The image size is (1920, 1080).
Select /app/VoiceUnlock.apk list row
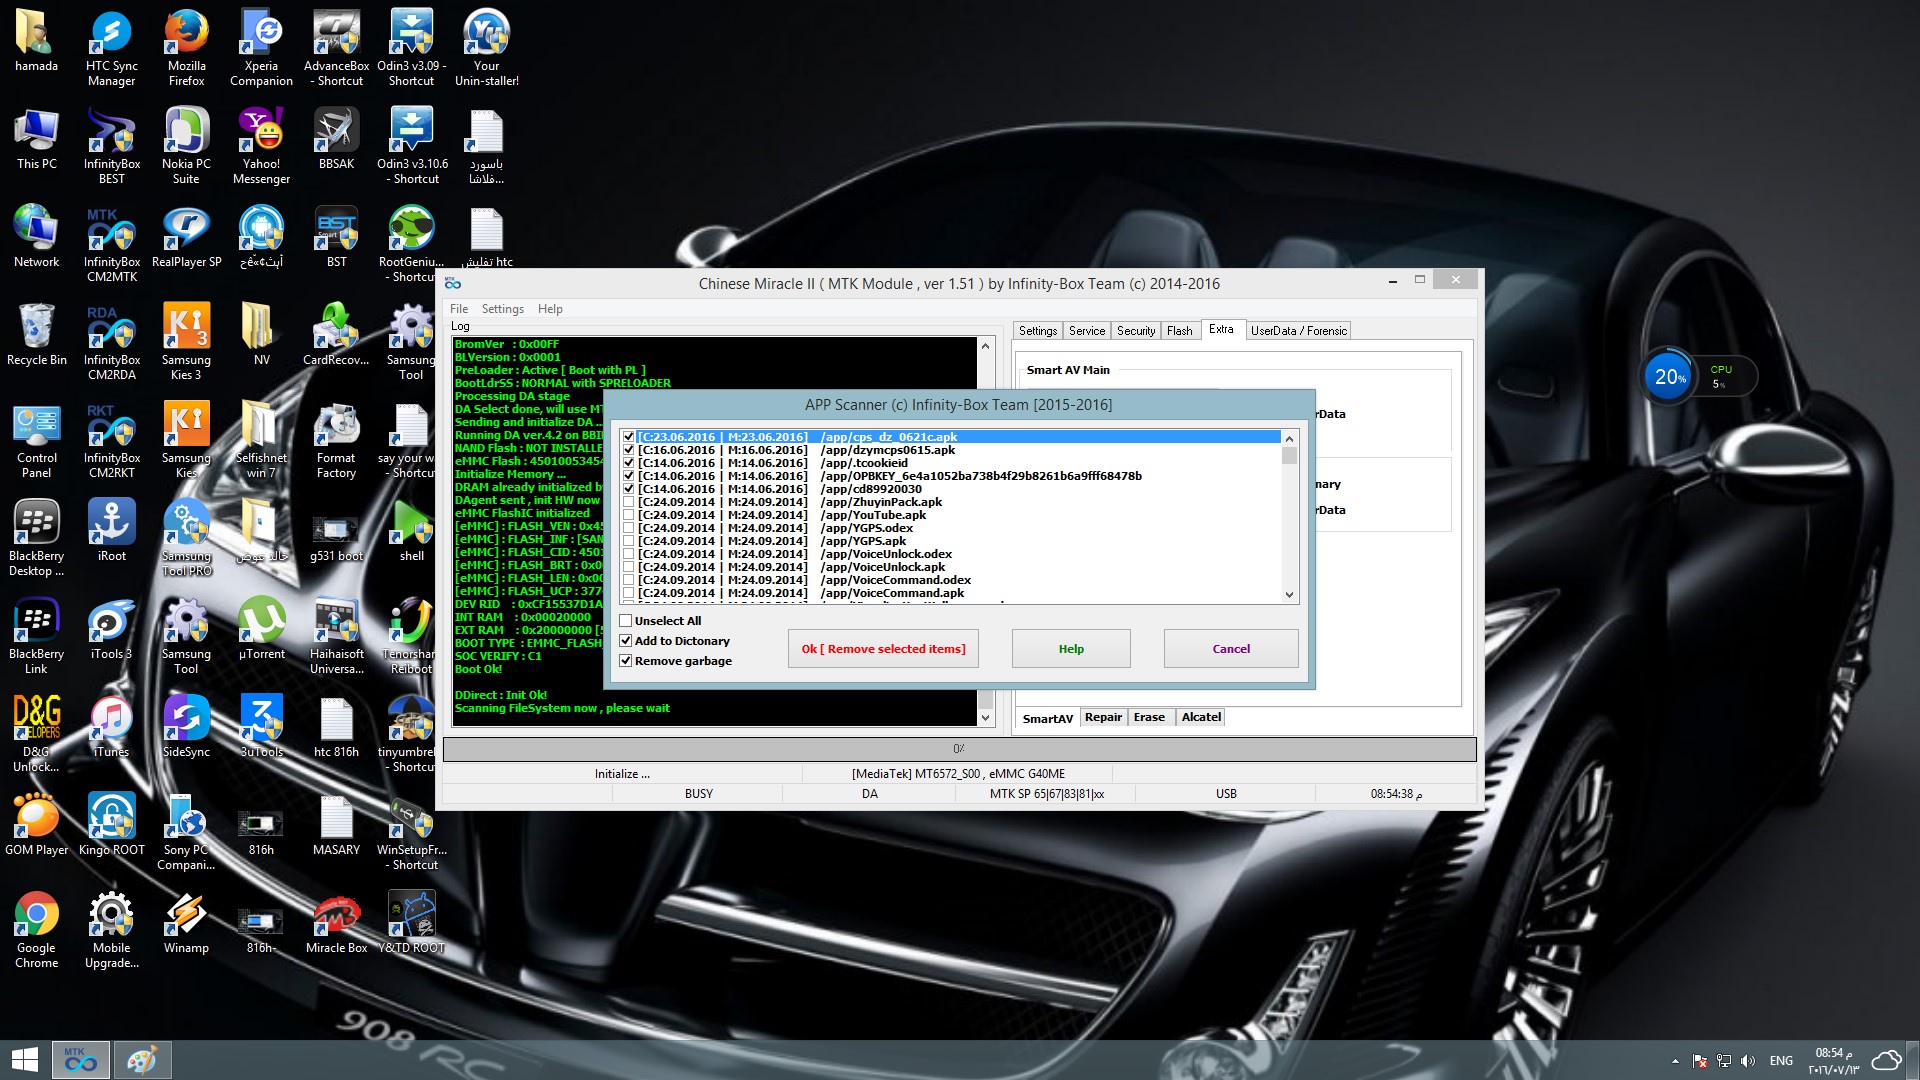[x=950, y=567]
